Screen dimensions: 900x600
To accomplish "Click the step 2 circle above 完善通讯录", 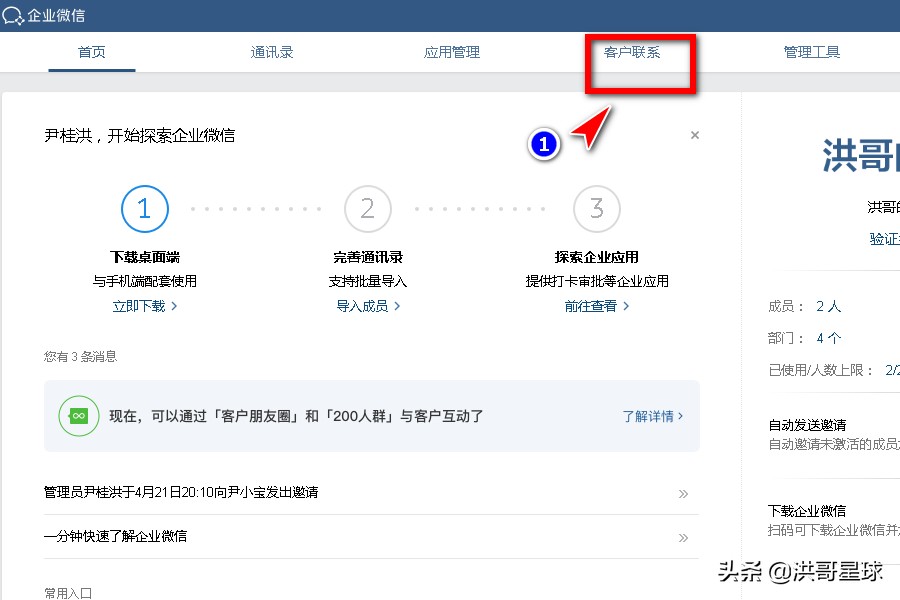I will pos(368,209).
